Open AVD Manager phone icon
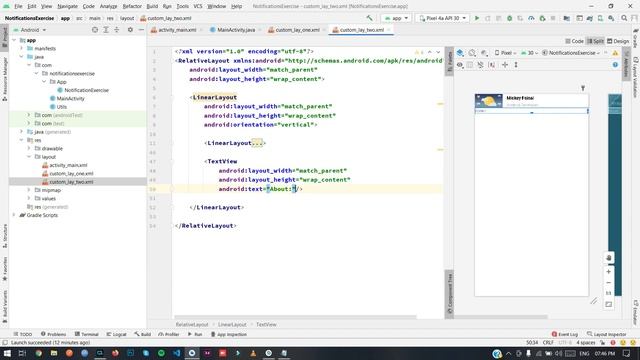 [600, 18]
